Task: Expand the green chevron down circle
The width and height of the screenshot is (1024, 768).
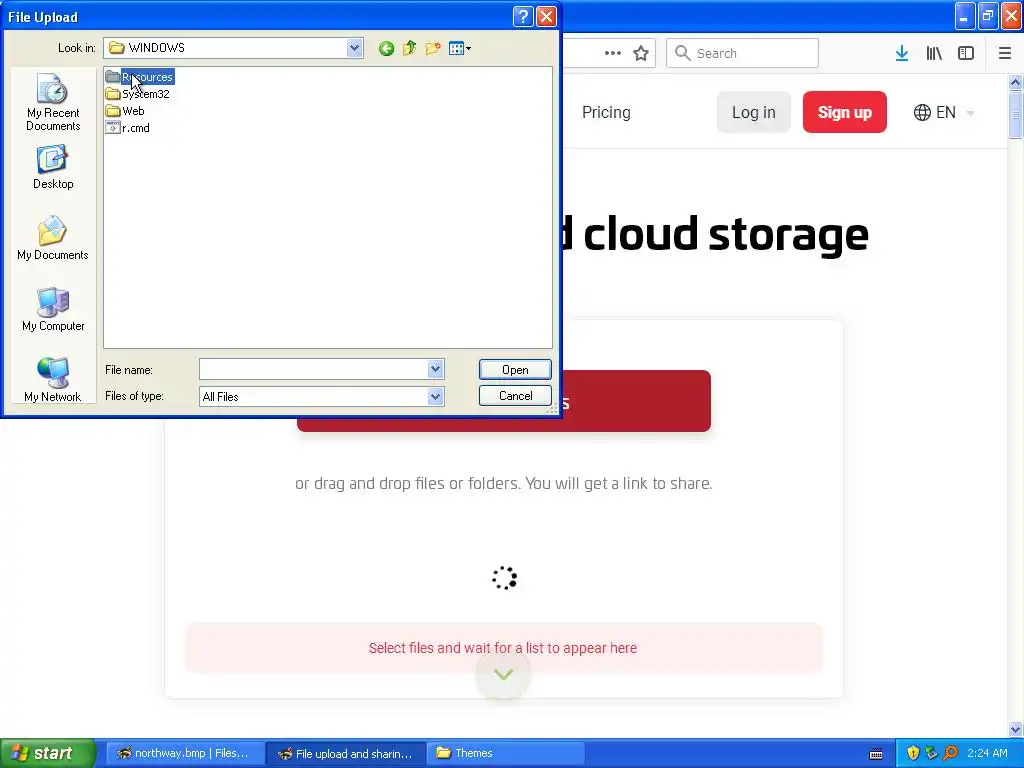Action: click(503, 674)
